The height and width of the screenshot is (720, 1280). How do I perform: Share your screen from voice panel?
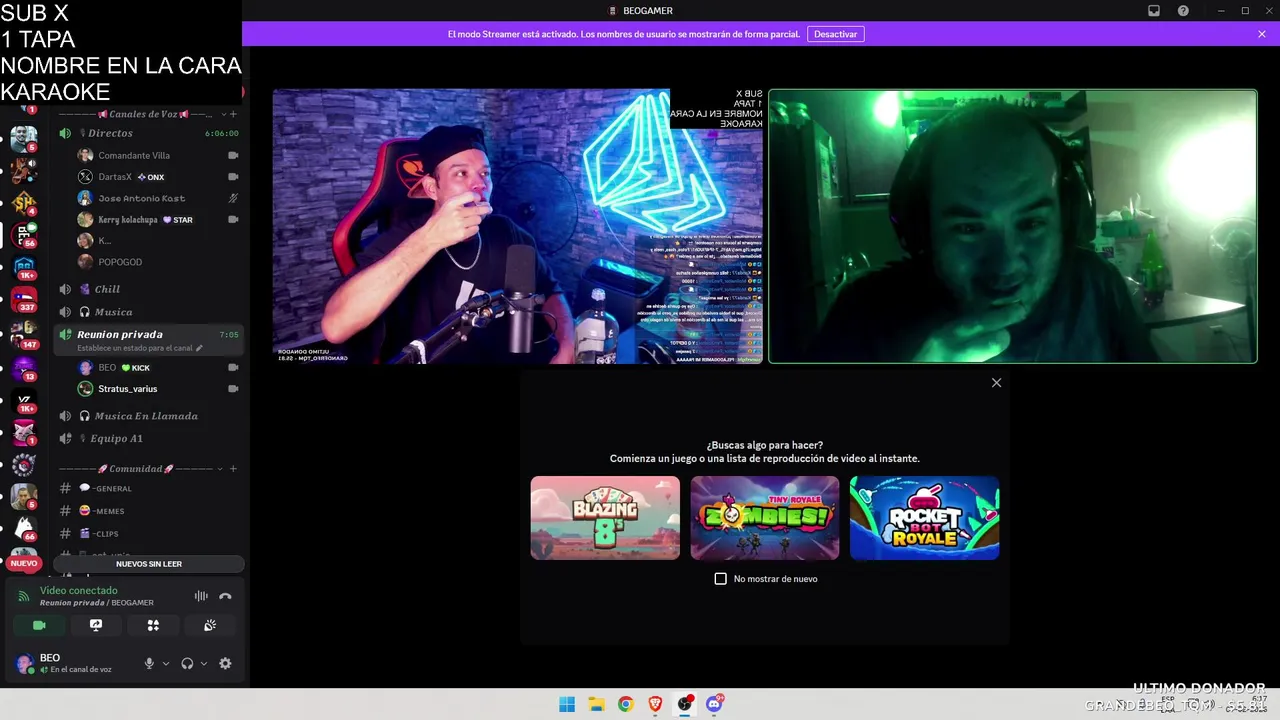point(96,625)
